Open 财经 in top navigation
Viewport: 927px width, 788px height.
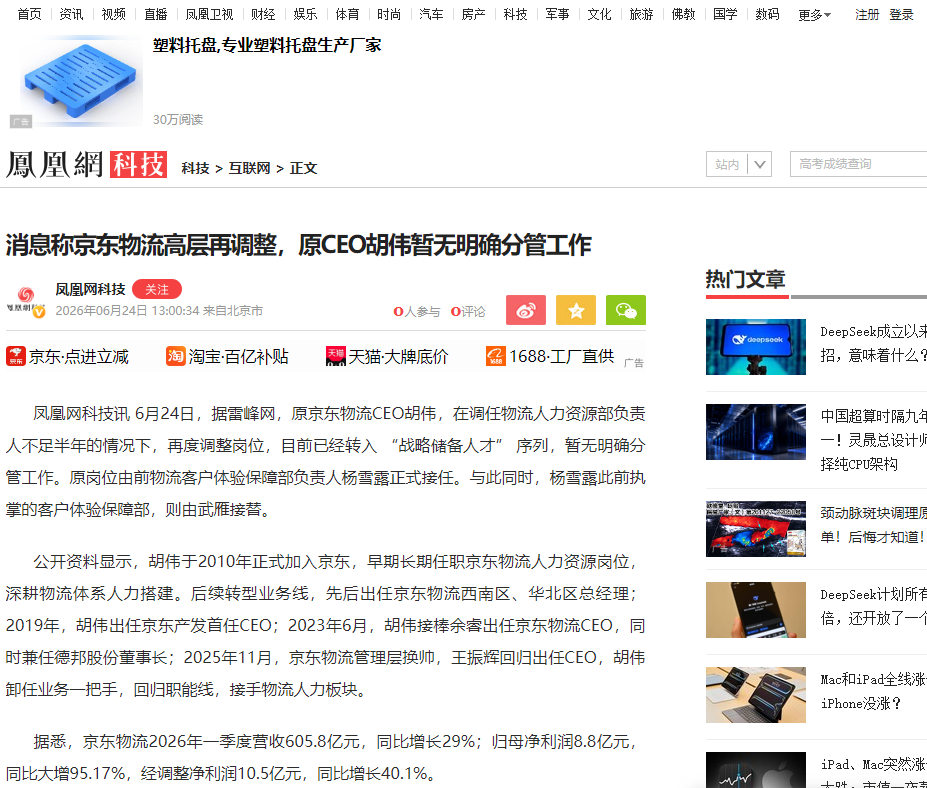[263, 14]
